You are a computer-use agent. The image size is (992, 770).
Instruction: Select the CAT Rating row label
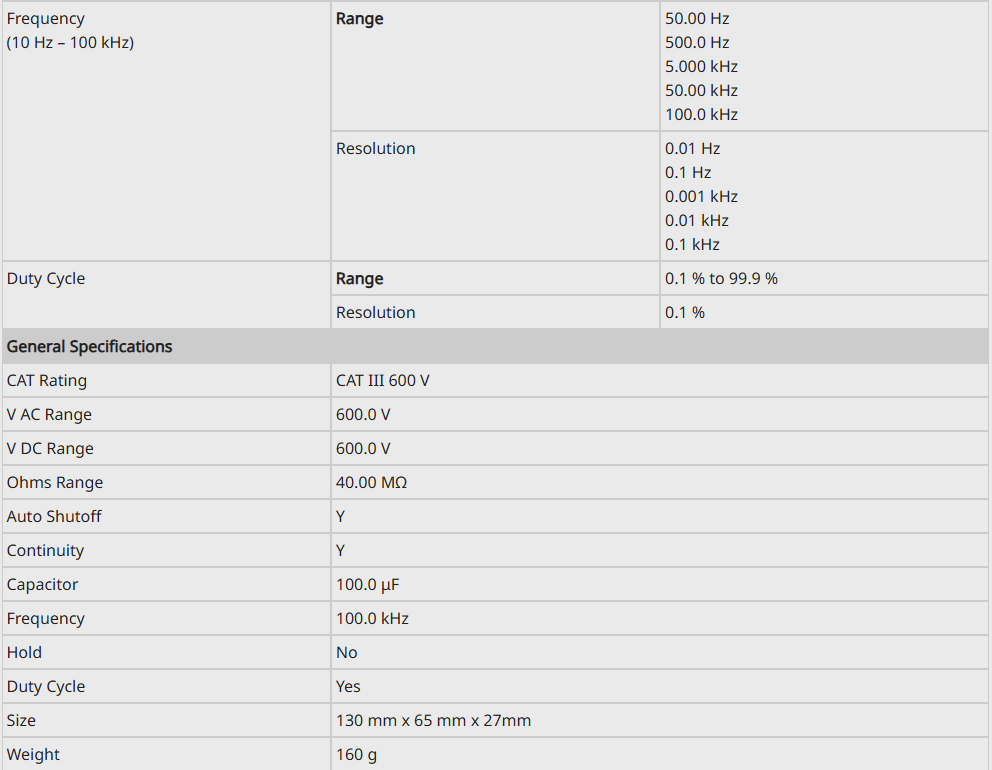click(x=47, y=381)
